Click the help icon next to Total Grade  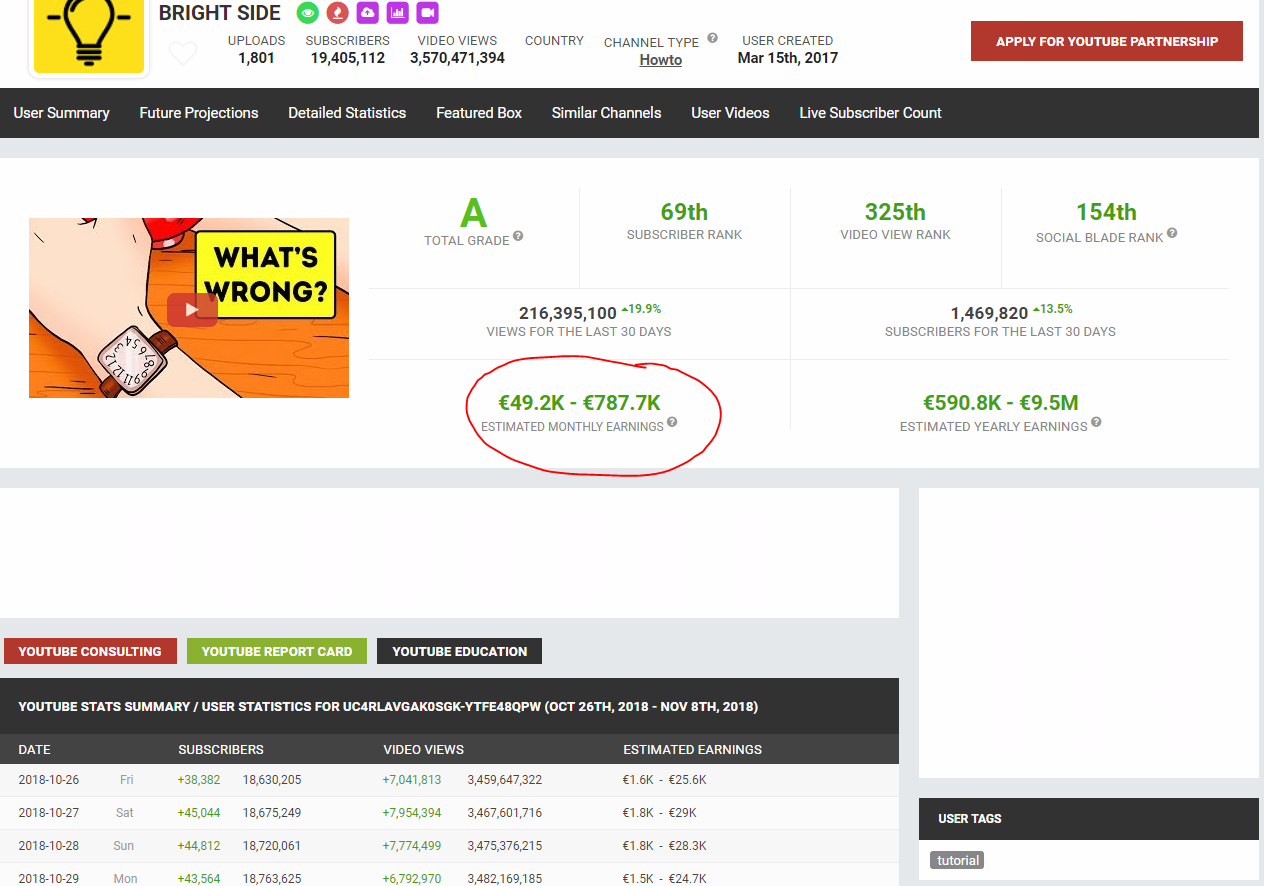pyautogui.click(x=518, y=238)
